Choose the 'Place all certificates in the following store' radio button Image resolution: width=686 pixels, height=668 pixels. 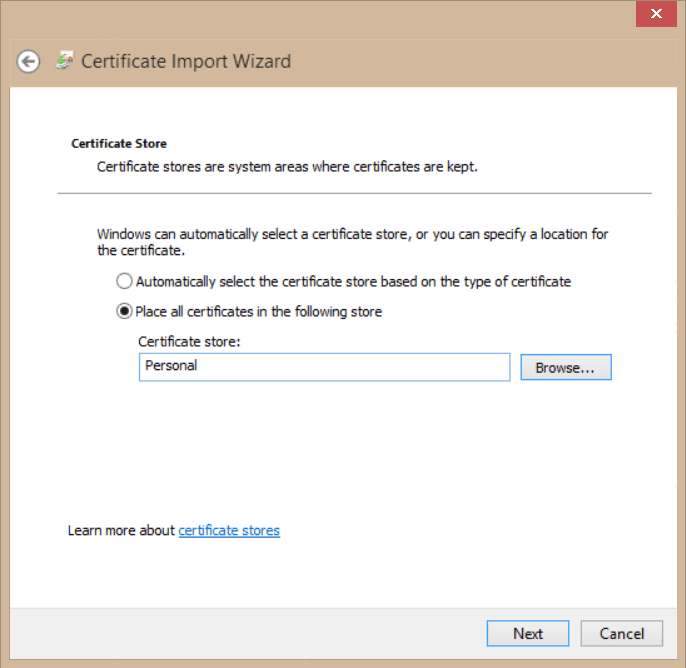coord(124,312)
